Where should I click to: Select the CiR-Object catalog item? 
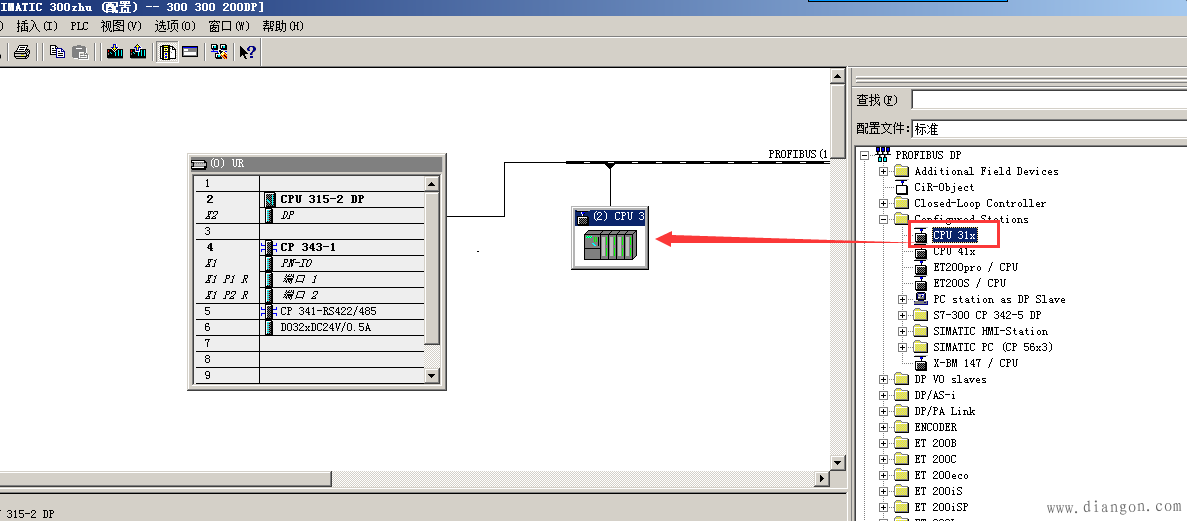(944, 187)
